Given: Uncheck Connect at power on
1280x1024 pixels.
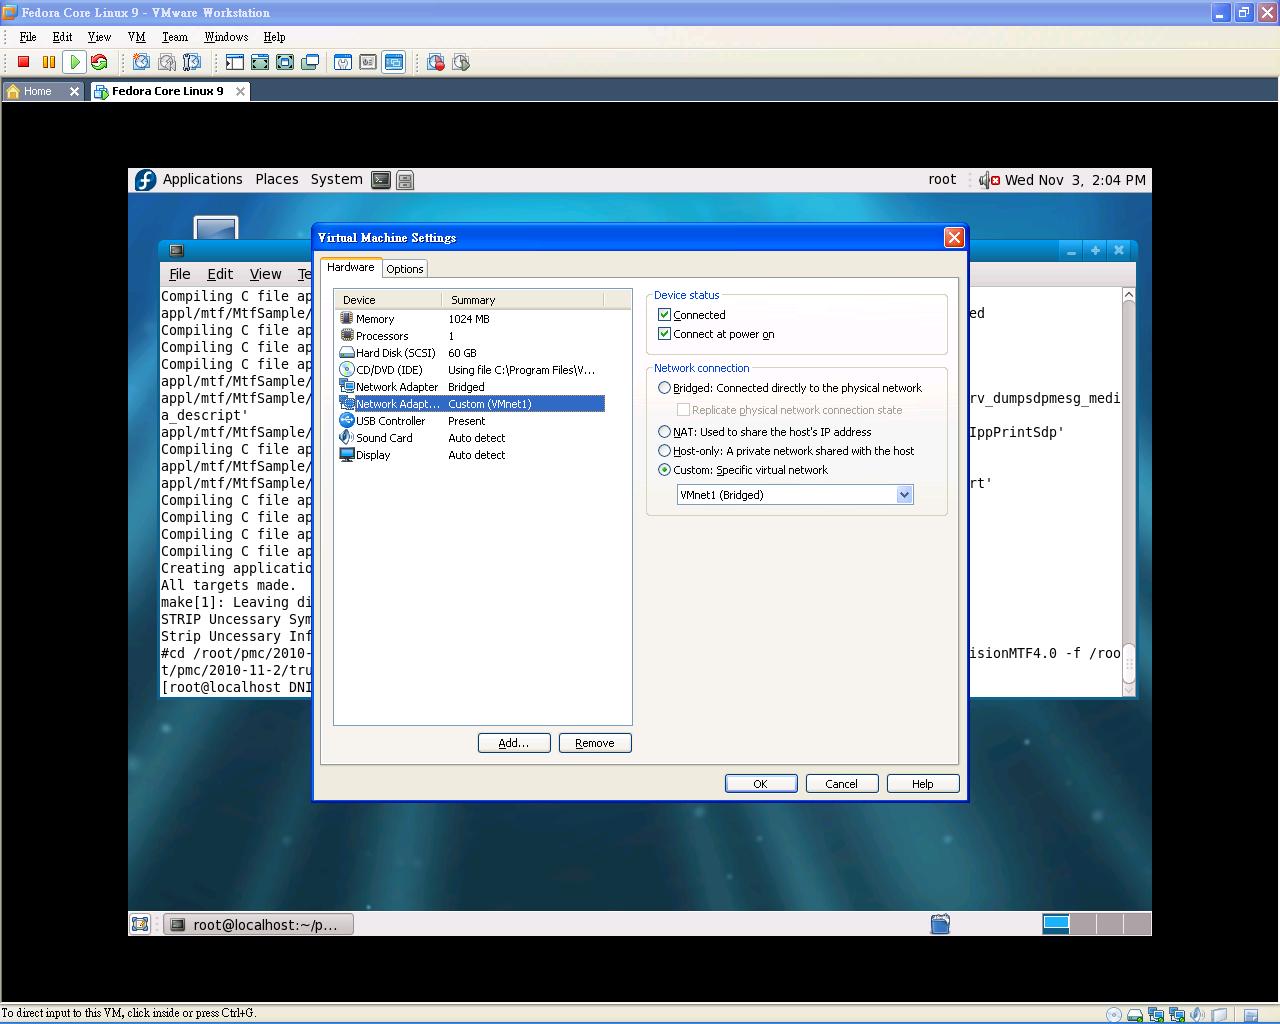Looking at the screenshot, I should coord(664,334).
